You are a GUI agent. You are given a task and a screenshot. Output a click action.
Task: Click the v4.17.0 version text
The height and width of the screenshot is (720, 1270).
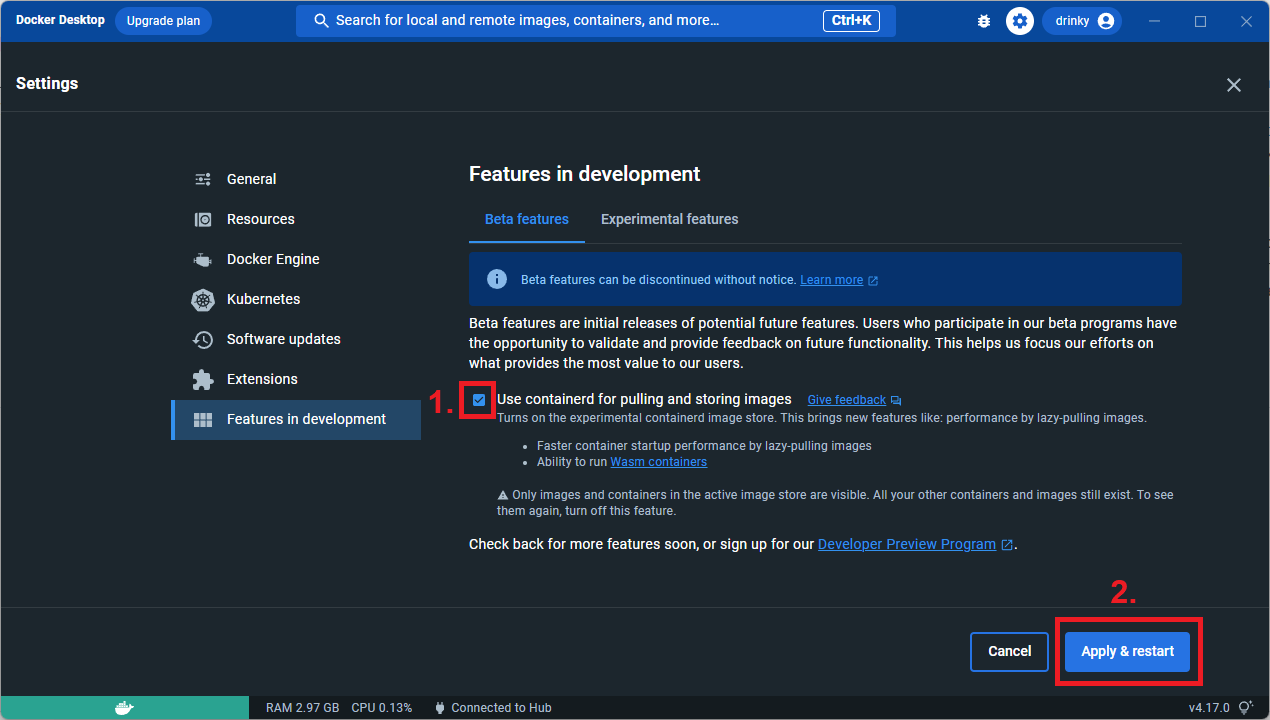pyautogui.click(x=1210, y=708)
